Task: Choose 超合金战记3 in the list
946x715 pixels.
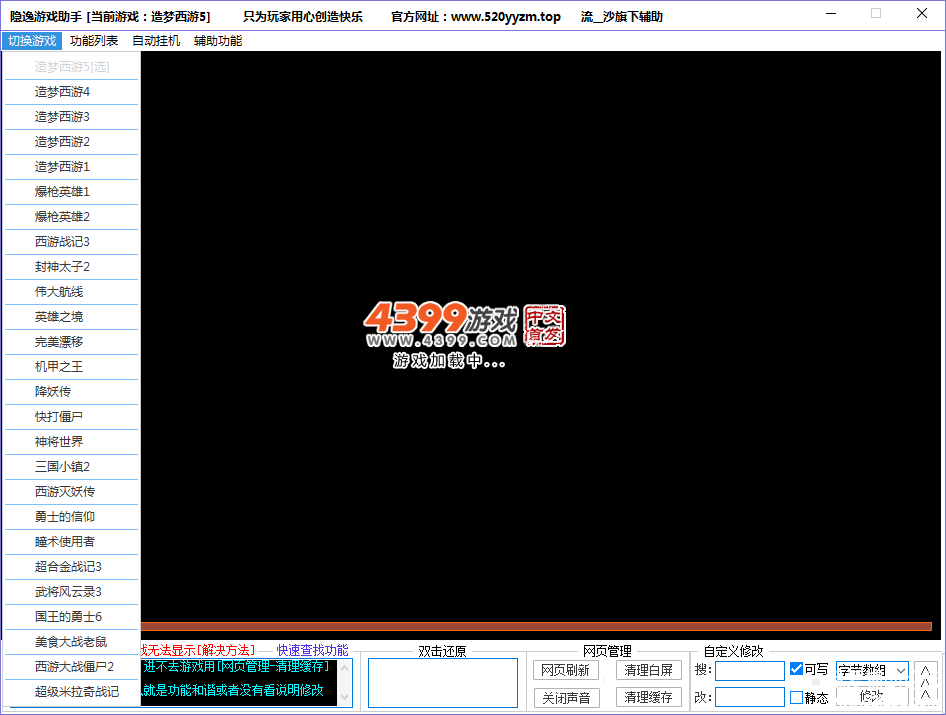Action: pos(72,567)
